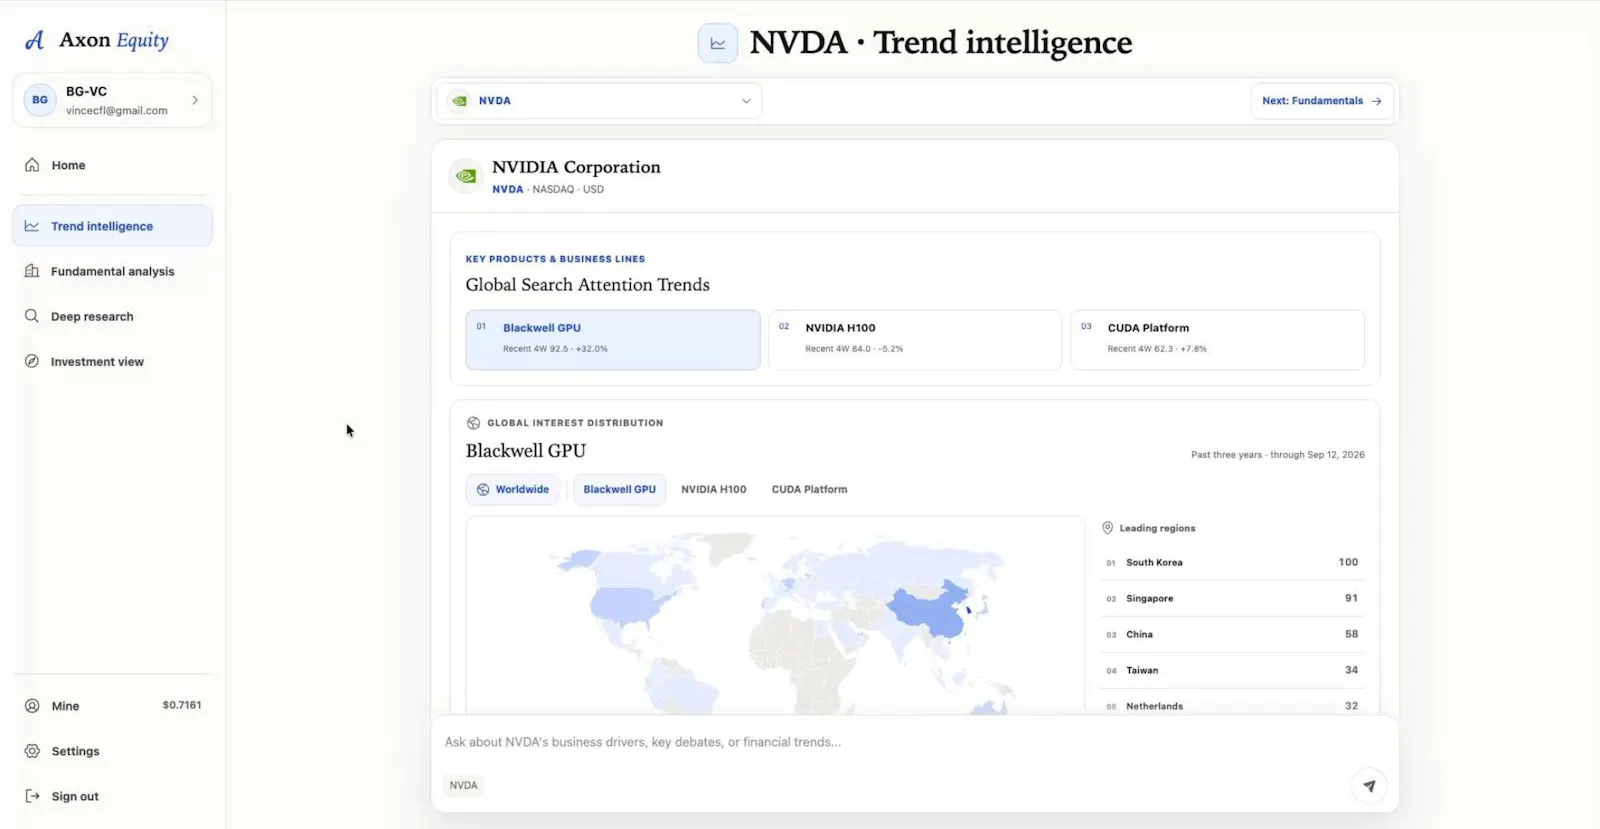Screen dimensions: 1600x829
Task: Click the Home house icon
Action: pyautogui.click(x=32, y=165)
